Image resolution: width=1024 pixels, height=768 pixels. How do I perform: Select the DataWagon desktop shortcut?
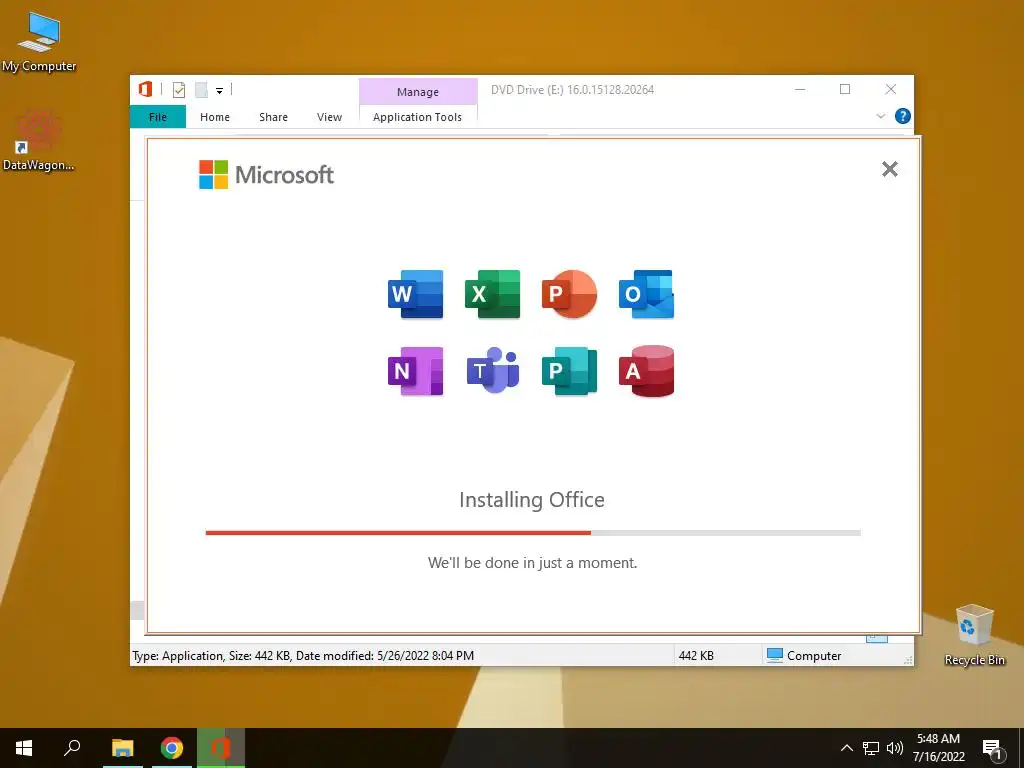[x=39, y=141]
